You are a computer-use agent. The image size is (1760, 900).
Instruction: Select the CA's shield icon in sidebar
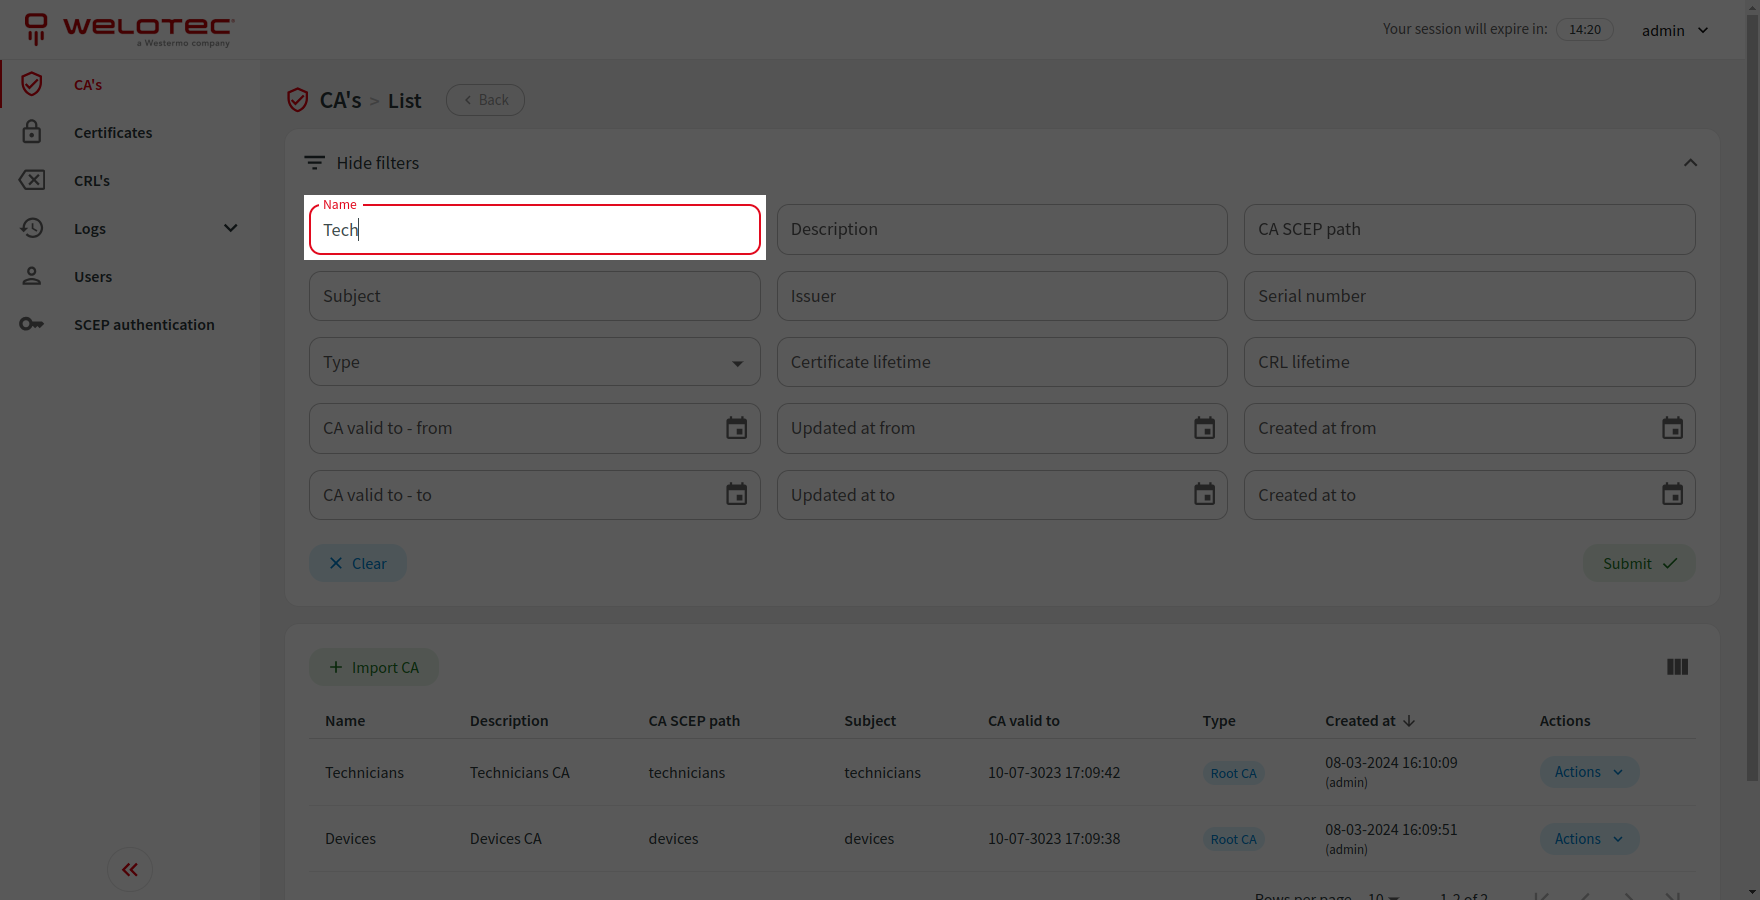pyautogui.click(x=32, y=84)
